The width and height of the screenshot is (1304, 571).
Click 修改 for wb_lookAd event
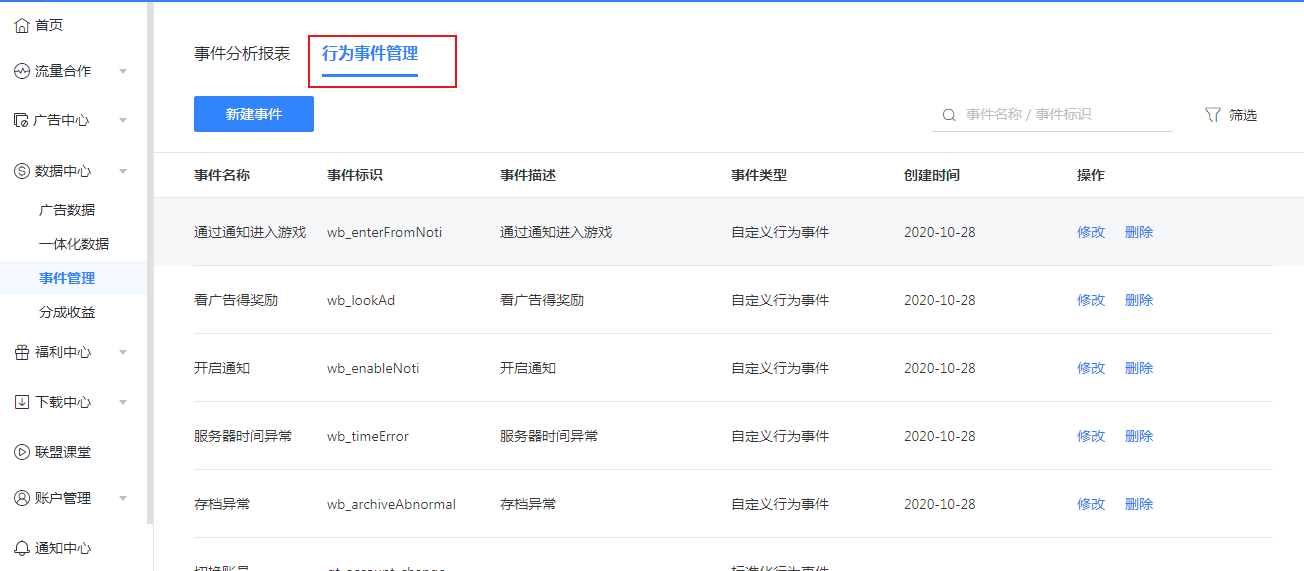click(1091, 300)
